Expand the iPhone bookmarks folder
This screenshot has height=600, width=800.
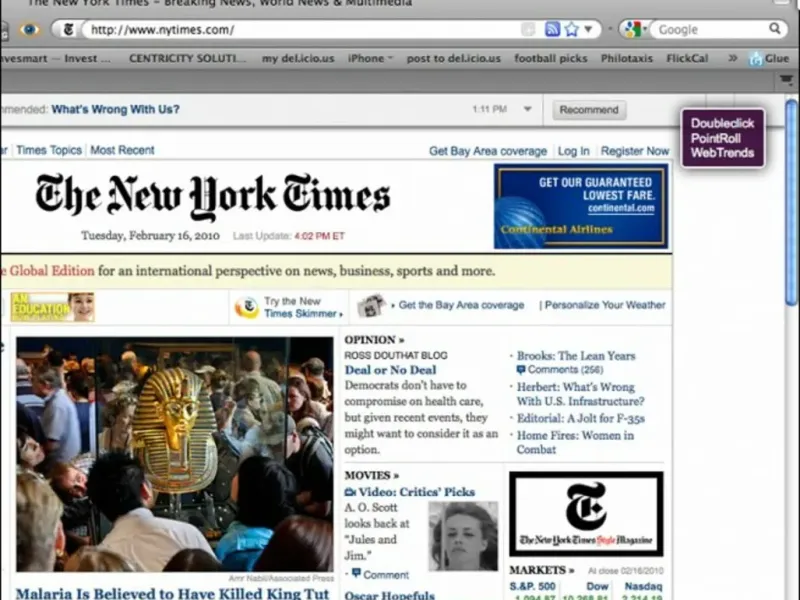pos(370,58)
